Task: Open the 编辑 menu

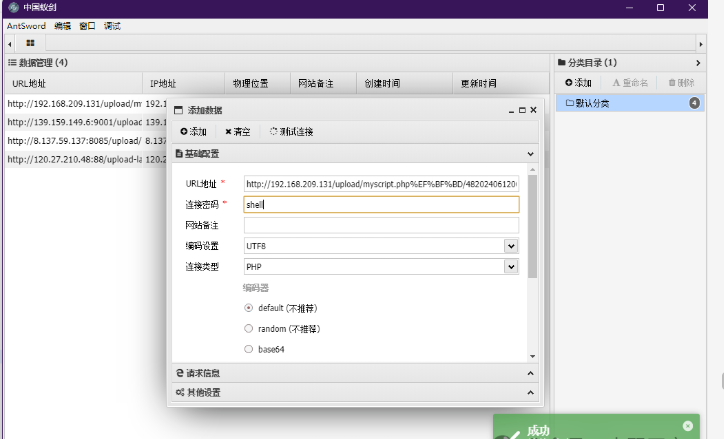Action: tap(62, 26)
